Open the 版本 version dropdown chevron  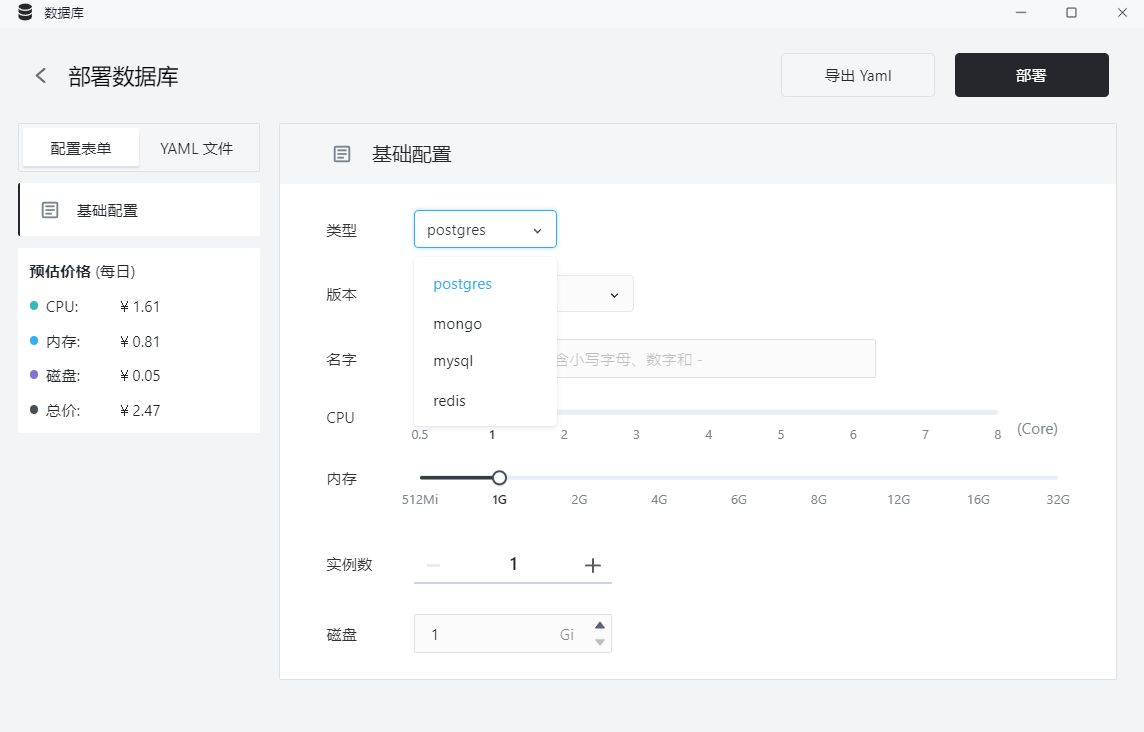614,295
